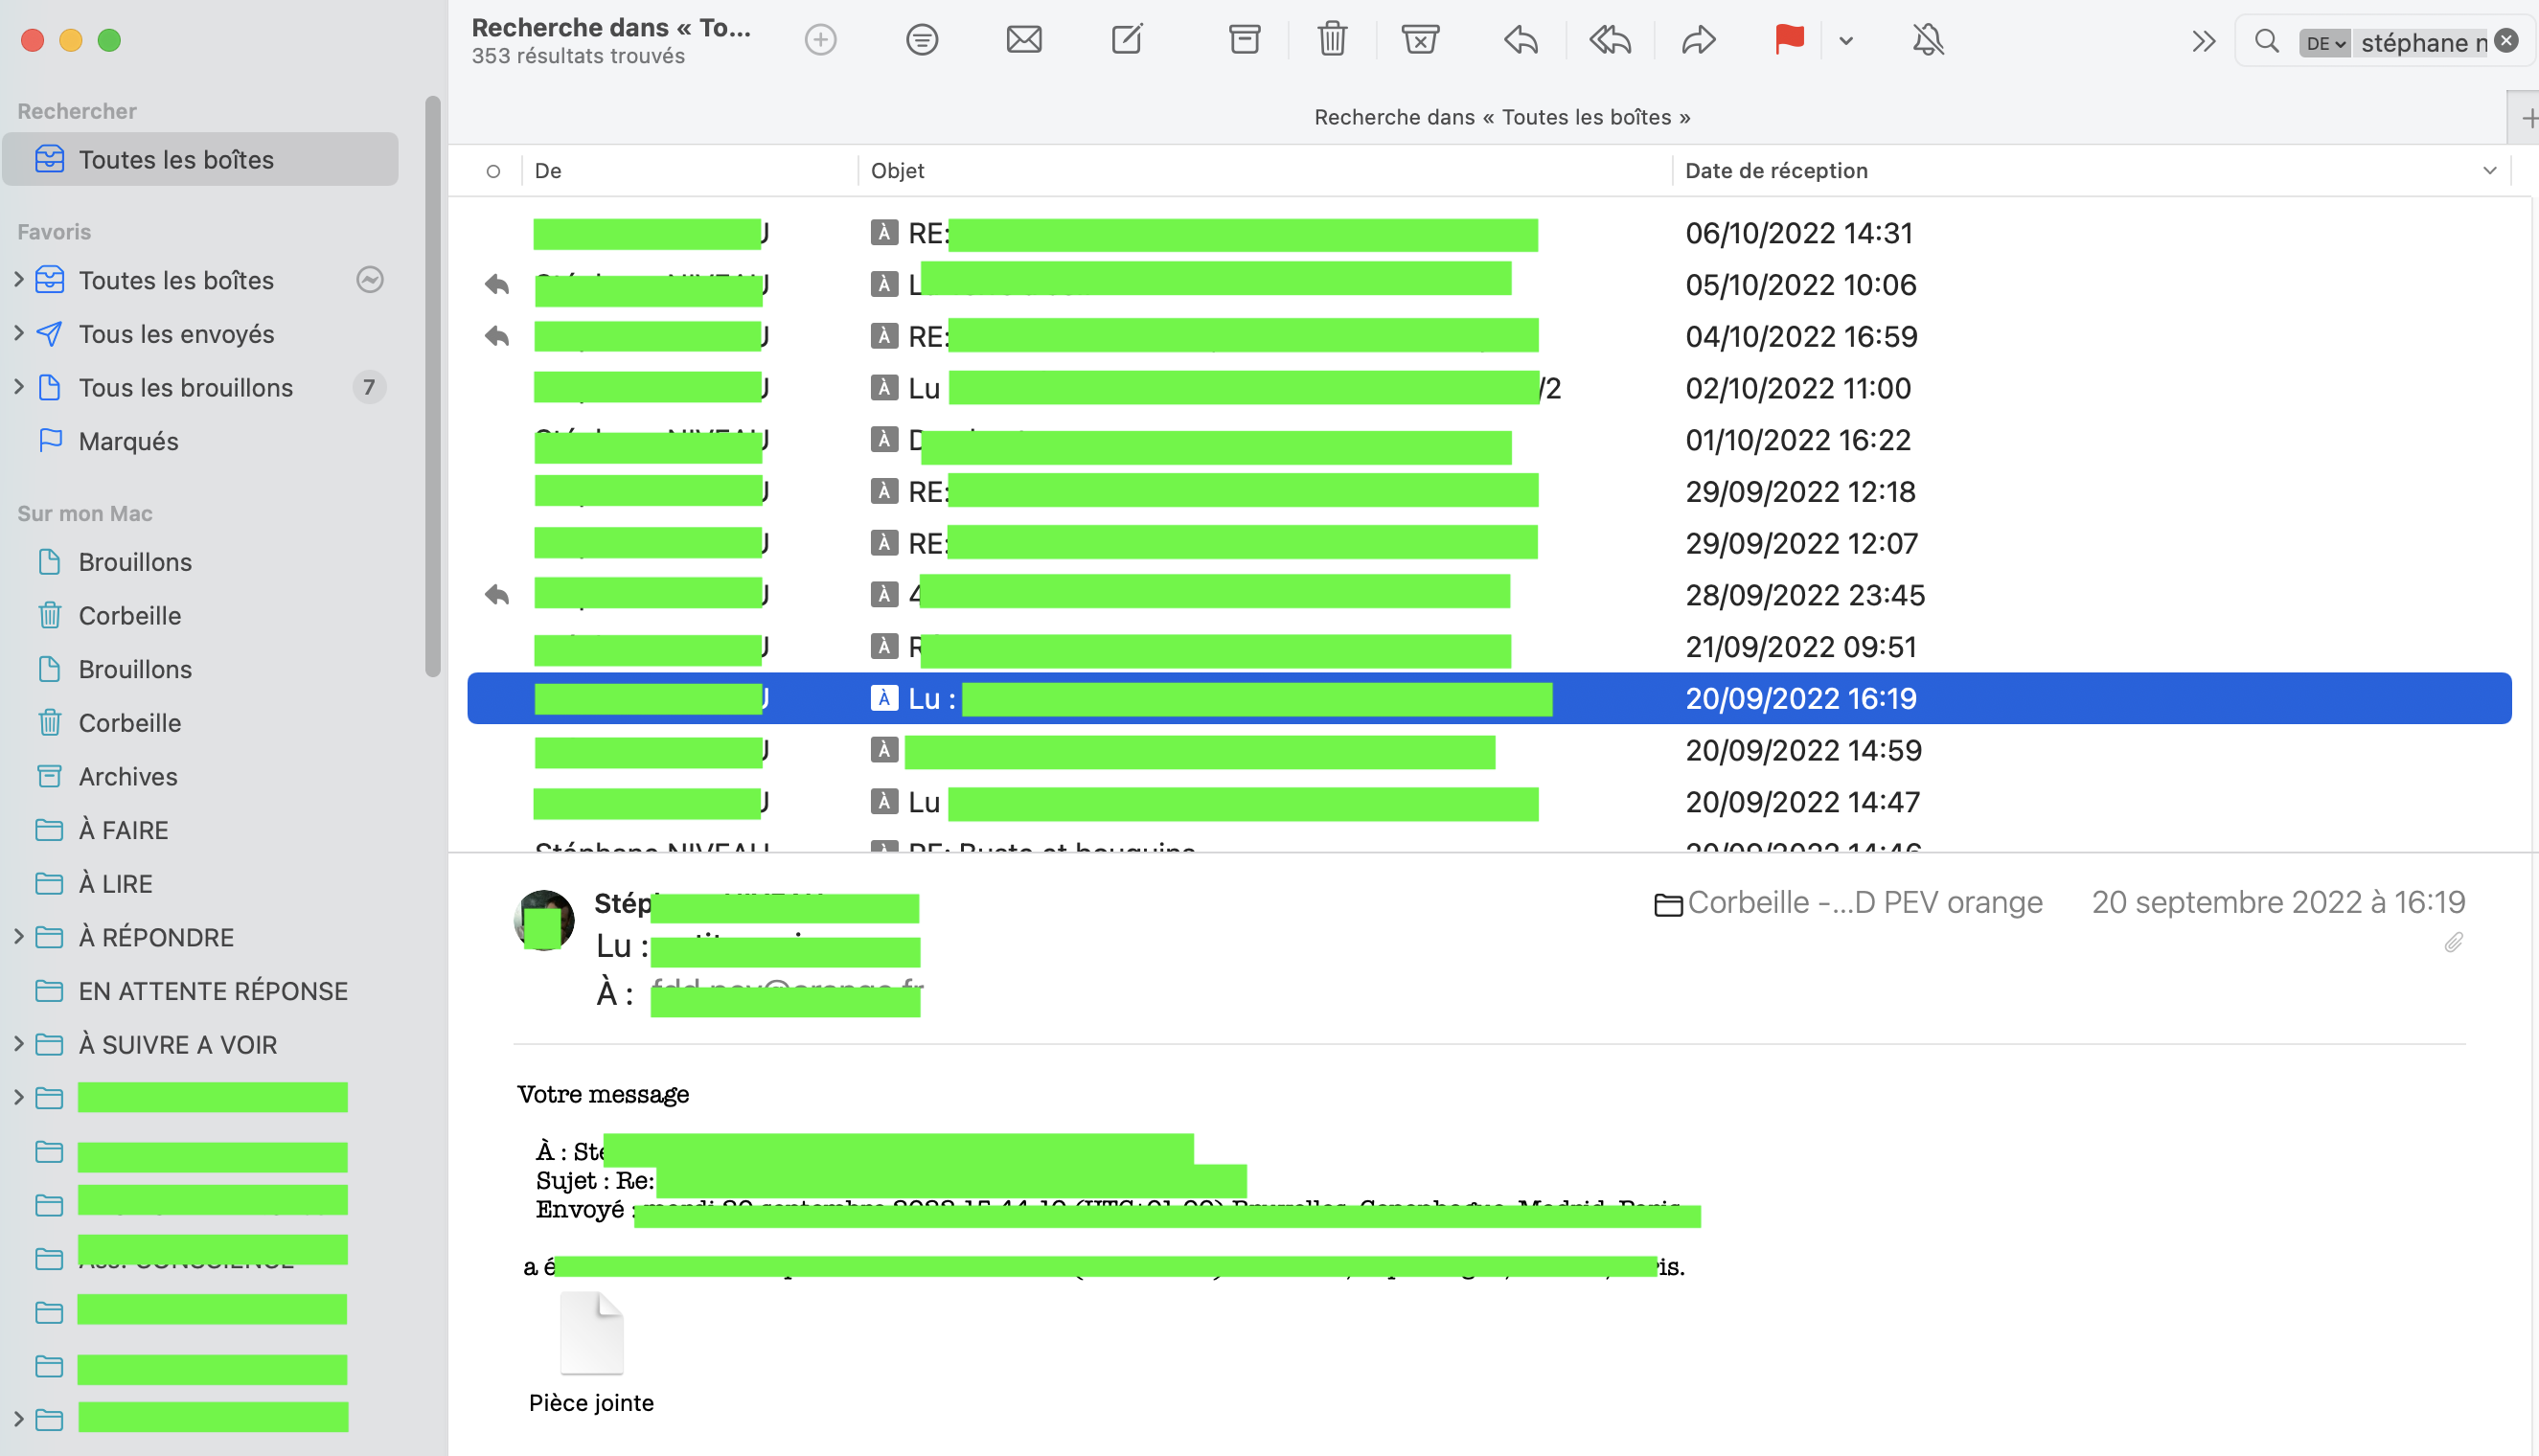
Task: Clear the search field with X button
Action: (2506, 41)
